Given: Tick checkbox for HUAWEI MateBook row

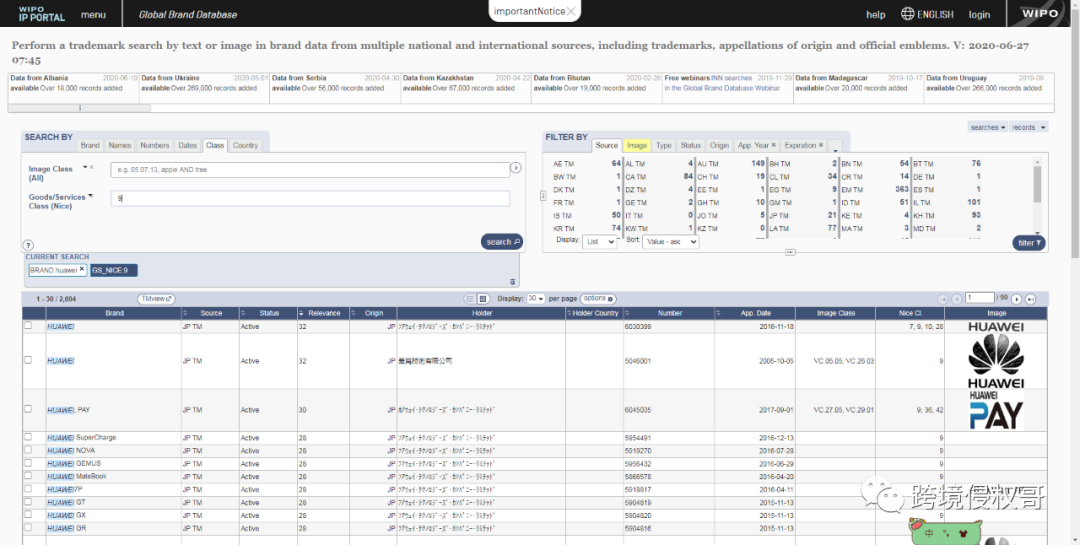Looking at the screenshot, I should pyautogui.click(x=28, y=475).
